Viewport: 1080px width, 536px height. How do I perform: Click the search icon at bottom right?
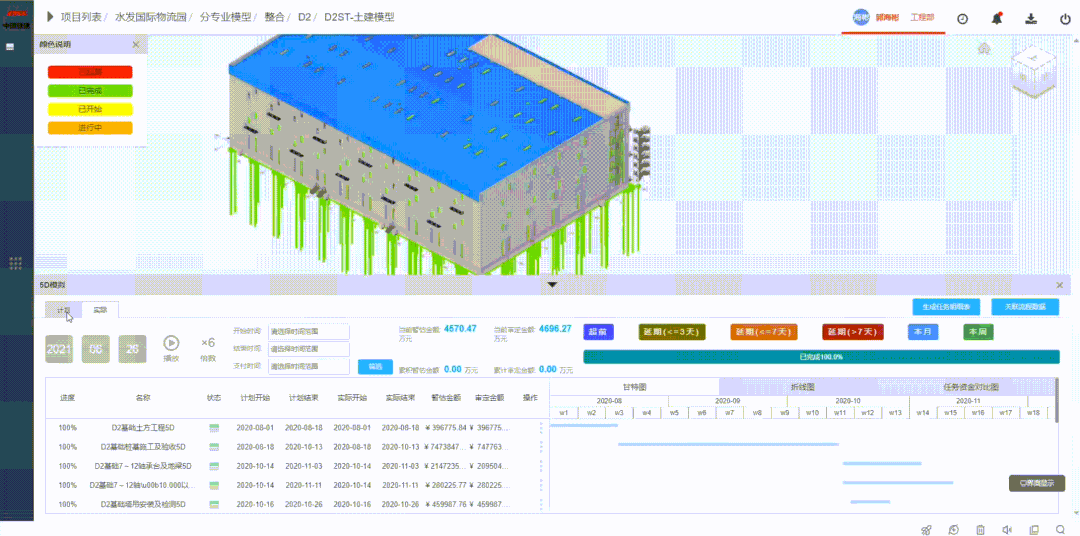click(x=1061, y=529)
